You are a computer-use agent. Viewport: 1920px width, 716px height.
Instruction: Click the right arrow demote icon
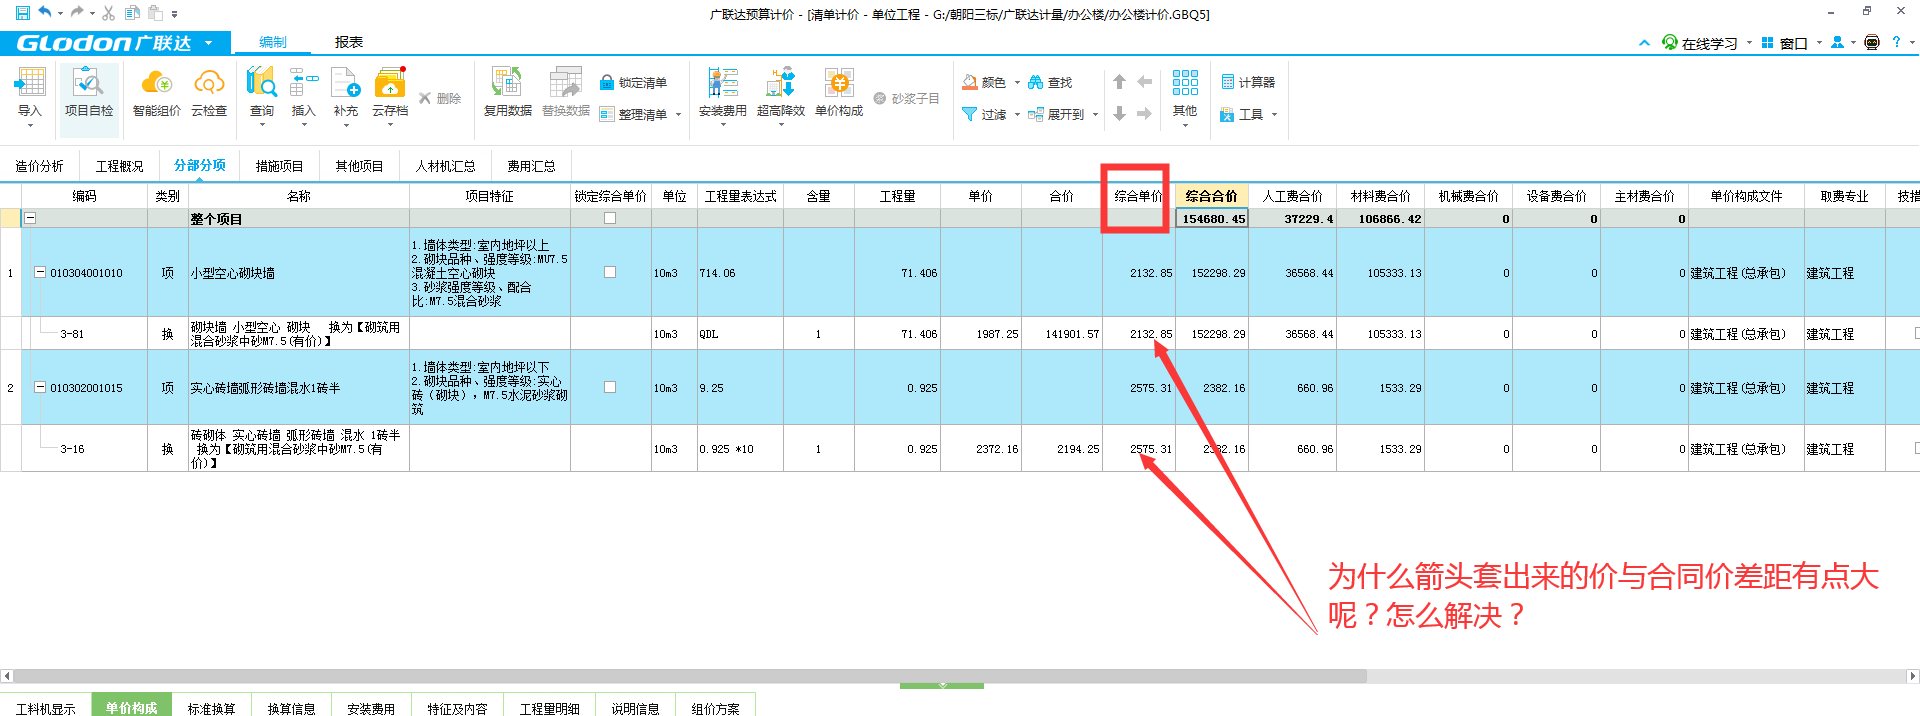[x=1145, y=114]
